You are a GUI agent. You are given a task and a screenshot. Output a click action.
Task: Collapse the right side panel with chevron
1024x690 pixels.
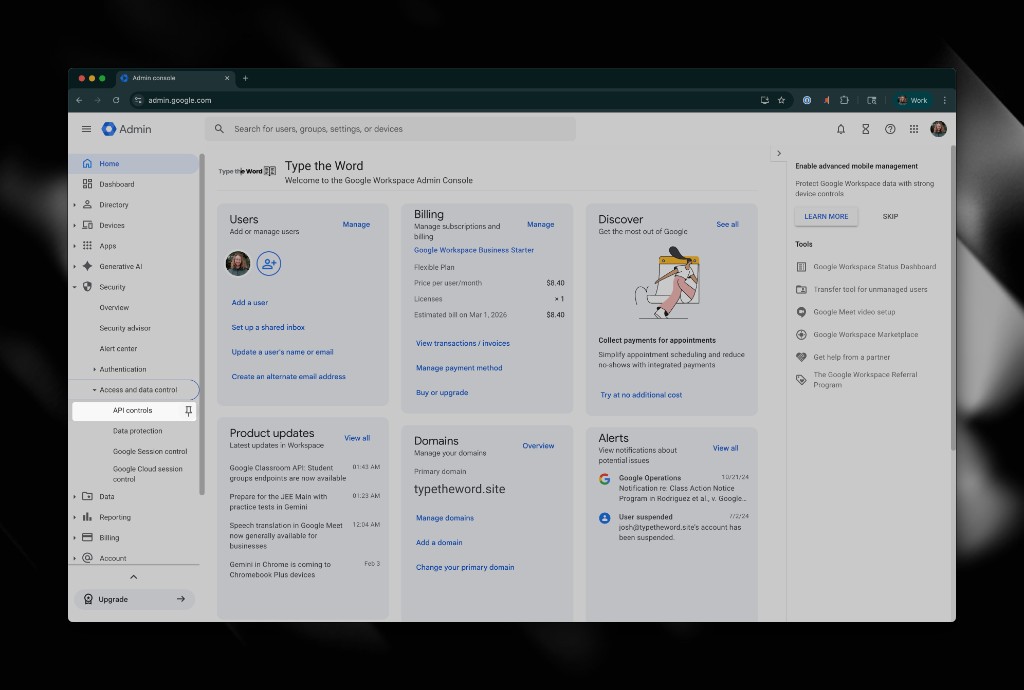coord(778,153)
